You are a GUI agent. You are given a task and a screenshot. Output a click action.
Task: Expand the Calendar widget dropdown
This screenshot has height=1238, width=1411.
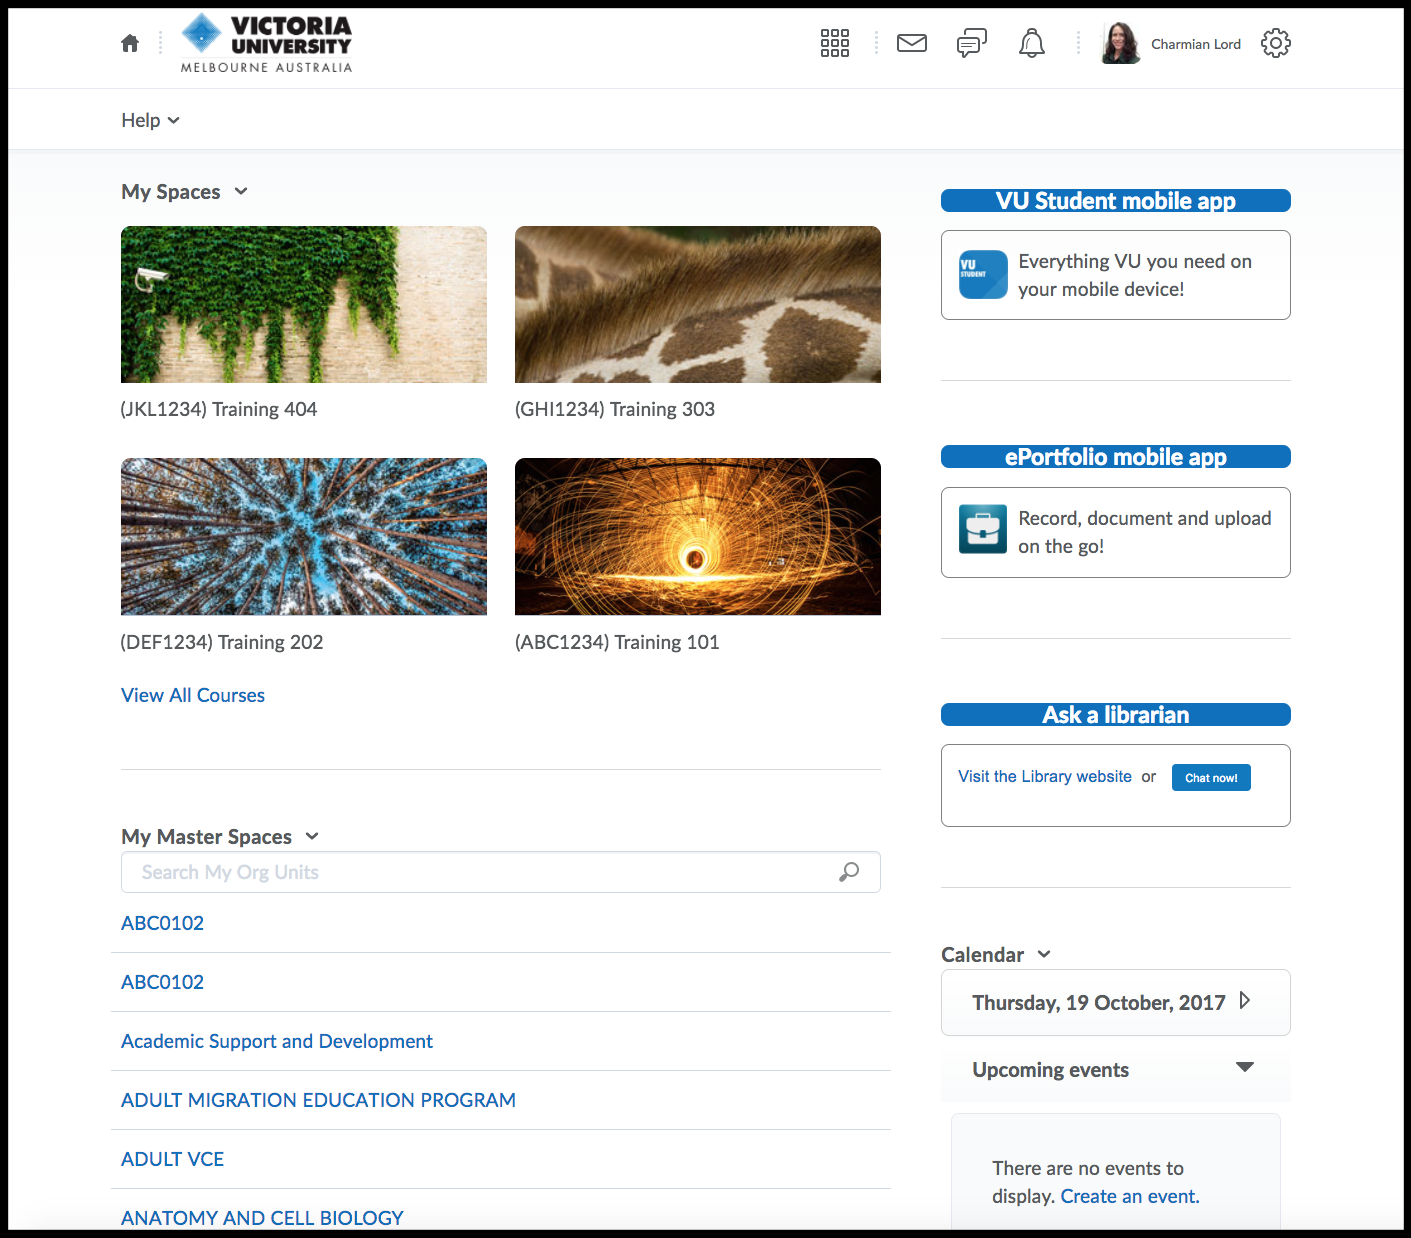[x=1044, y=954]
